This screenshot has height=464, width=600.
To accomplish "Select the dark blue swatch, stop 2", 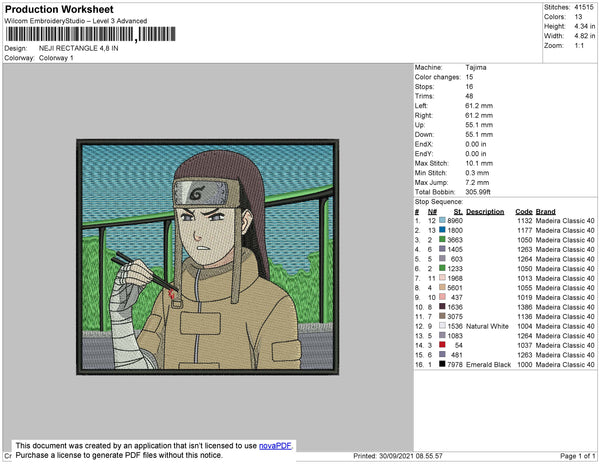I will point(442,230).
